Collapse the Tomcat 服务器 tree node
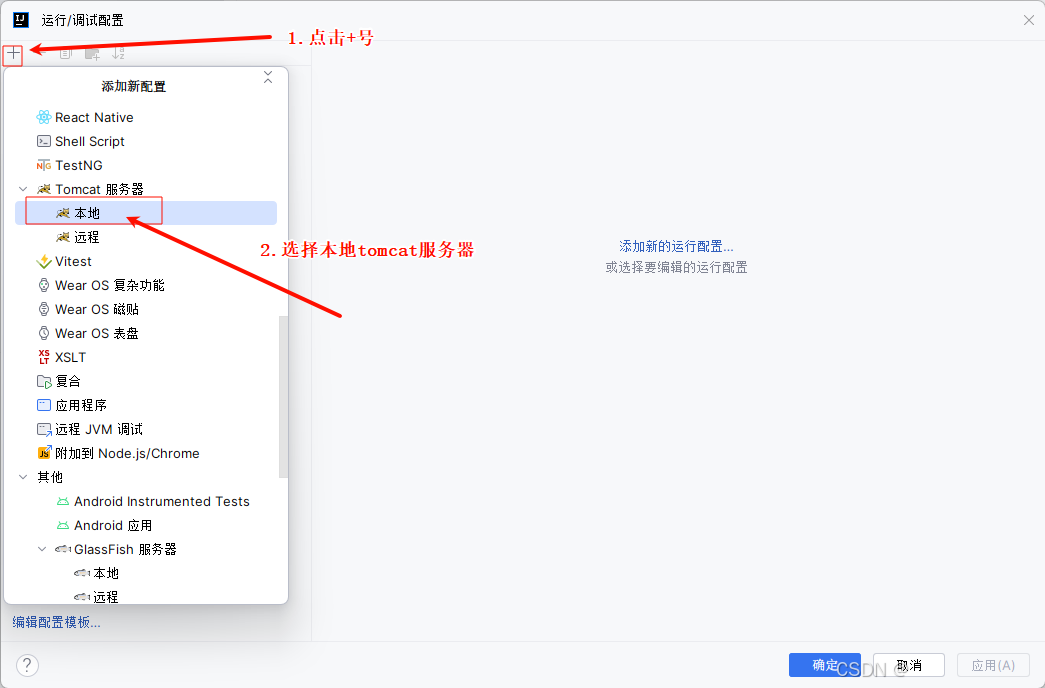1045x688 pixels. 23,189
